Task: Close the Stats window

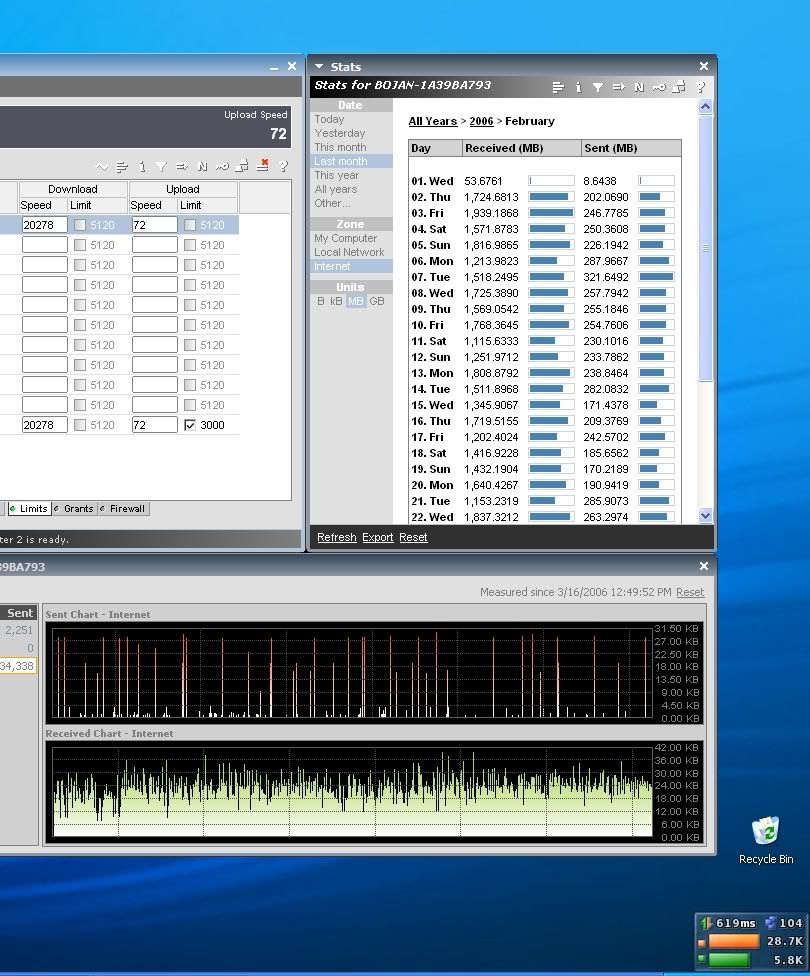Action: click(x=704, y=66)
